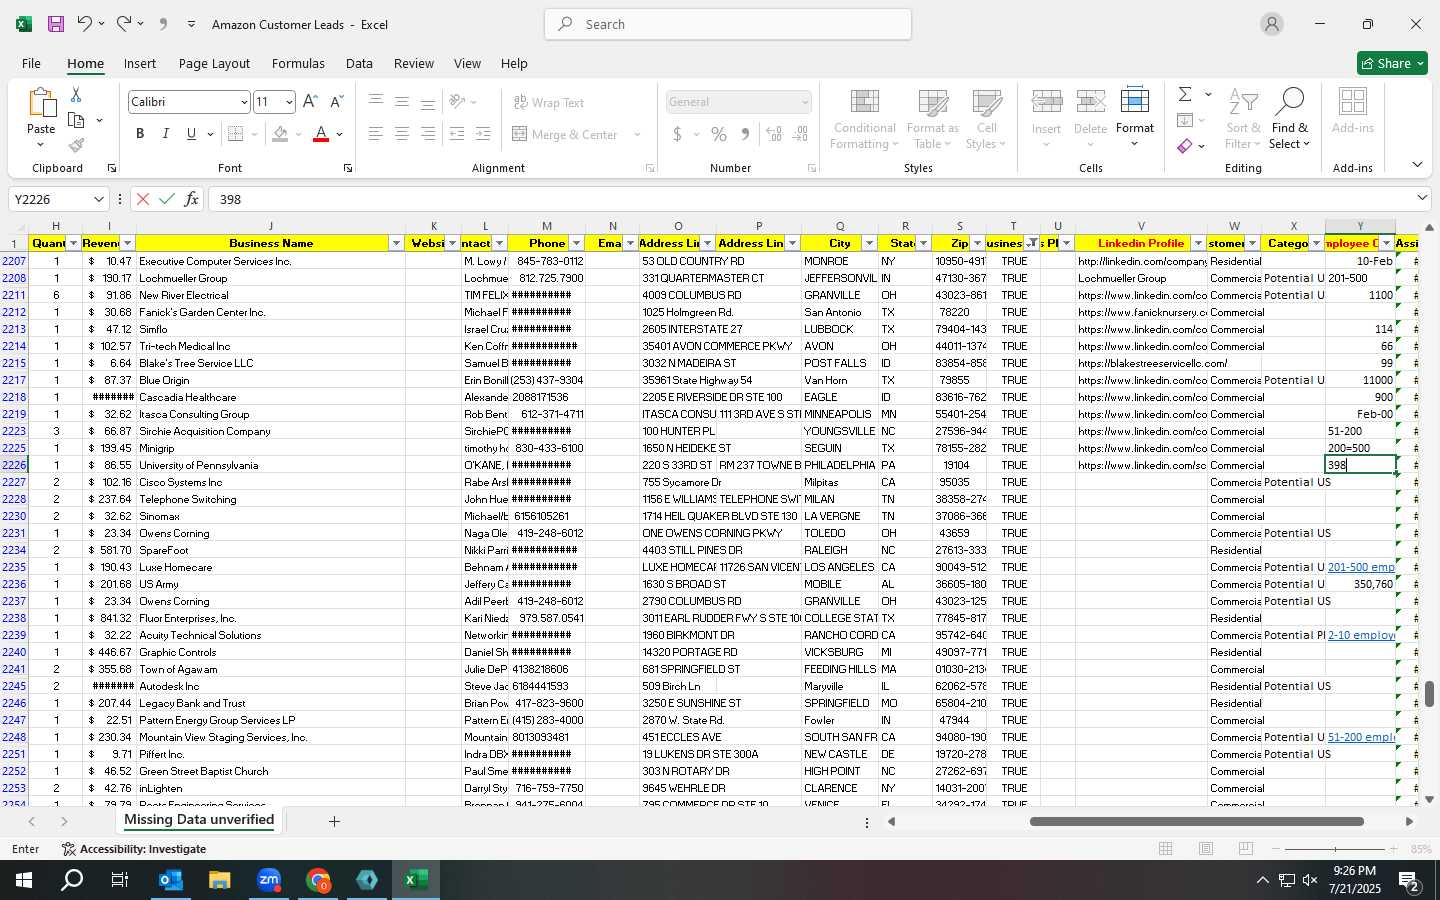Open the Font name Calibri dropdown
The image size is (1440, 900).
coord(243,102)
